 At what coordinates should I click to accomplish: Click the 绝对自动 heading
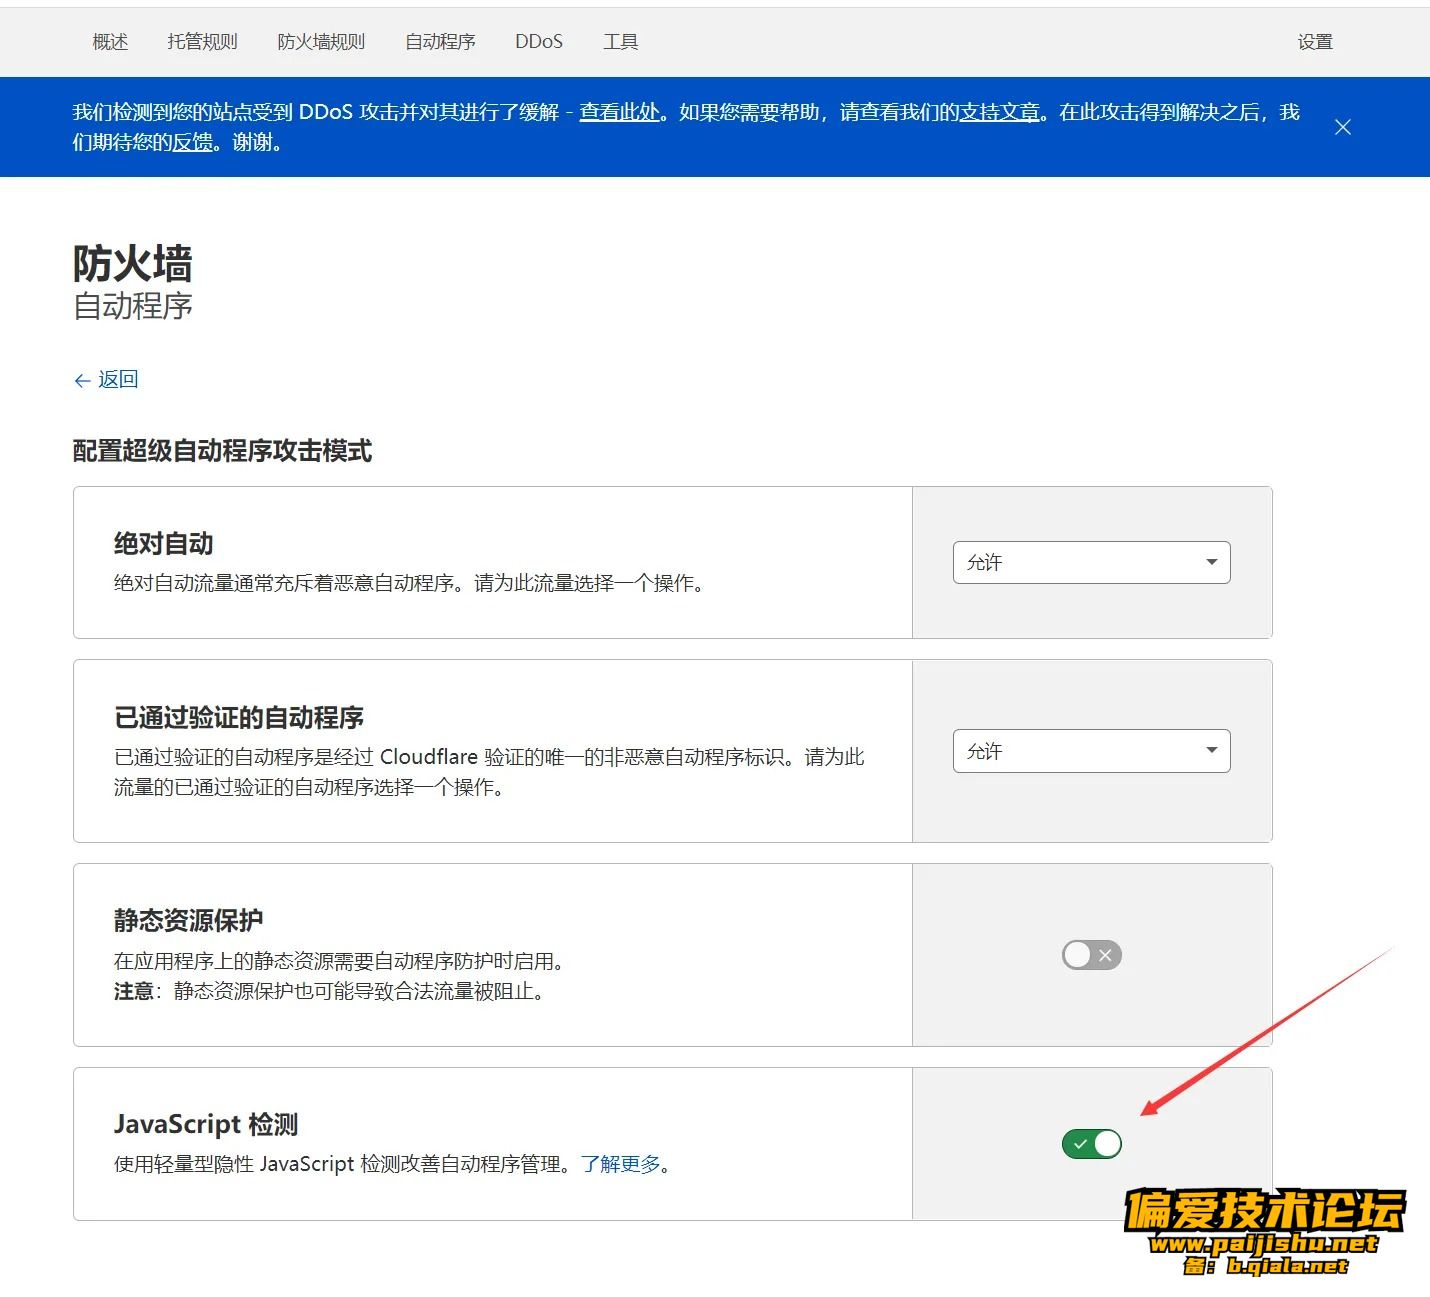click(x=164, y=544)
